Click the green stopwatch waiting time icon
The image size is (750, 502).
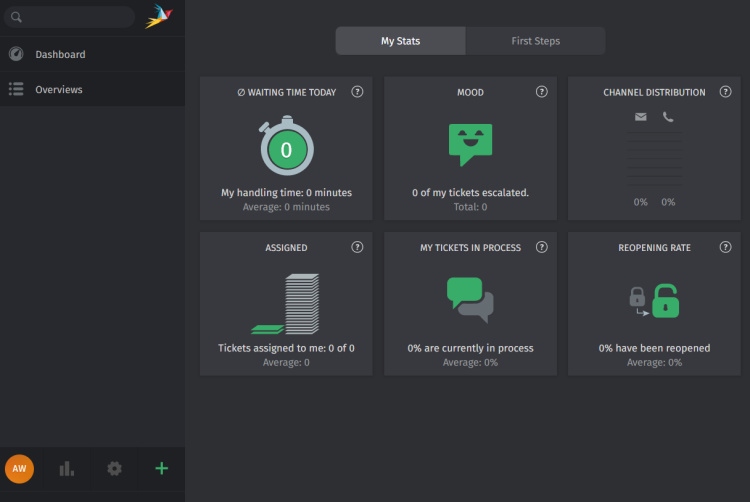click(287, 148)
